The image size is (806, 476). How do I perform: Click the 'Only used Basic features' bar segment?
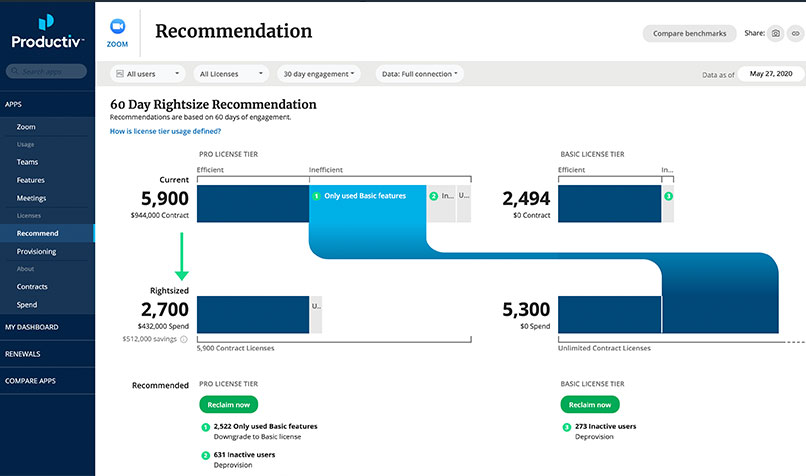[x=368, y=204]
